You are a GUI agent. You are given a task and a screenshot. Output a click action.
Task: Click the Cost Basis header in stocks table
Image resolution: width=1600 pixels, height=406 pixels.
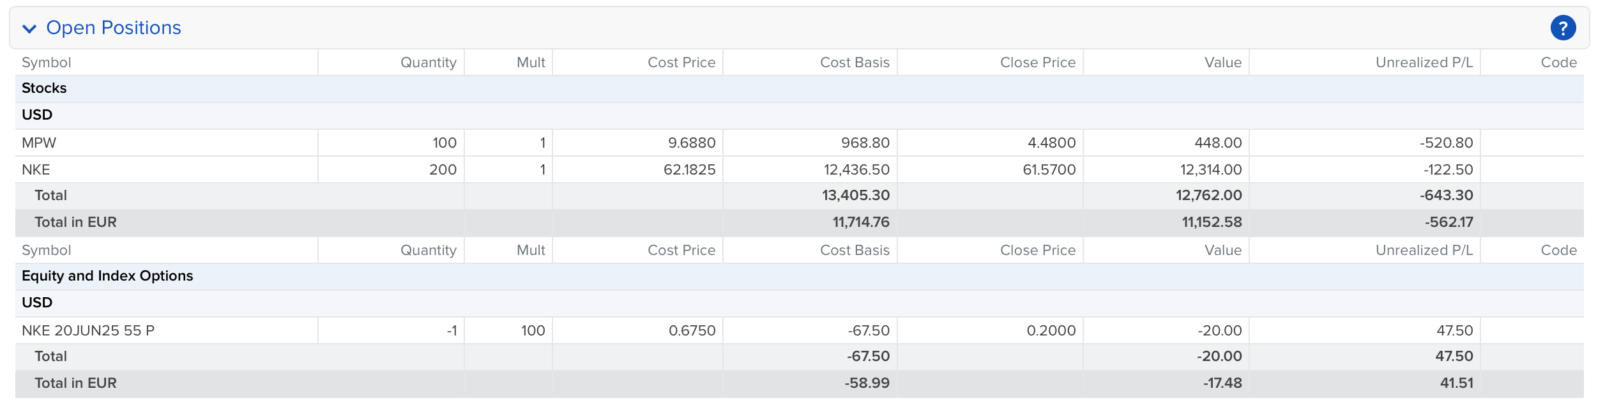tap(854, 62)
